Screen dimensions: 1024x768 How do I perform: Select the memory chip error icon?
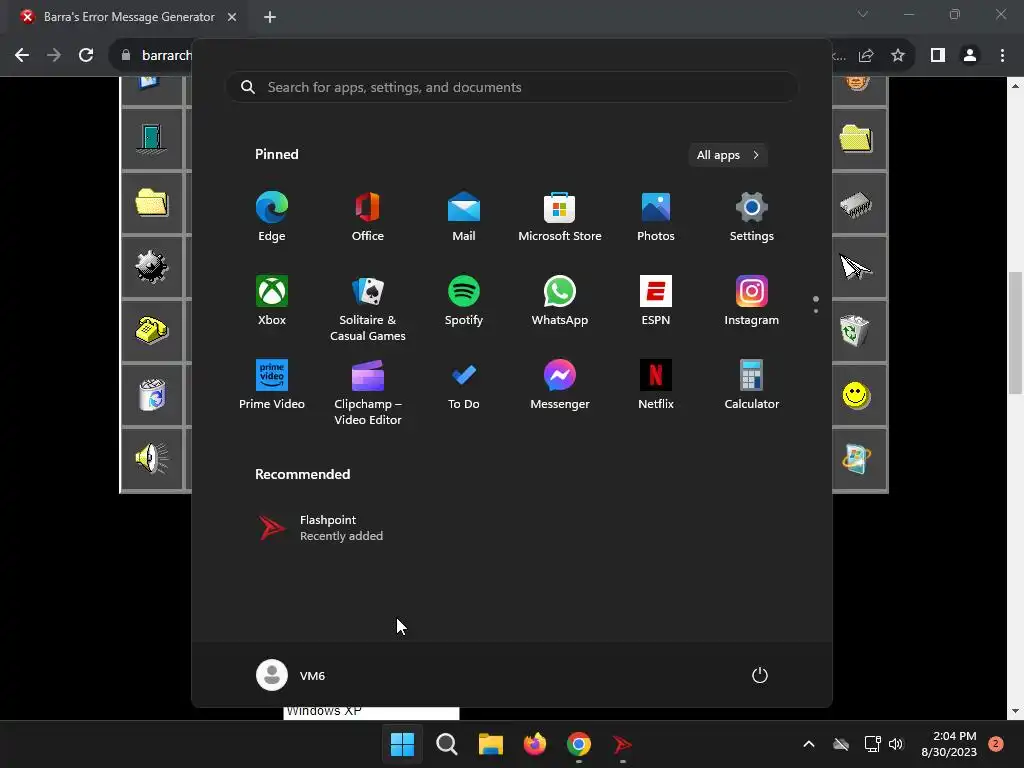pos(856,204)
